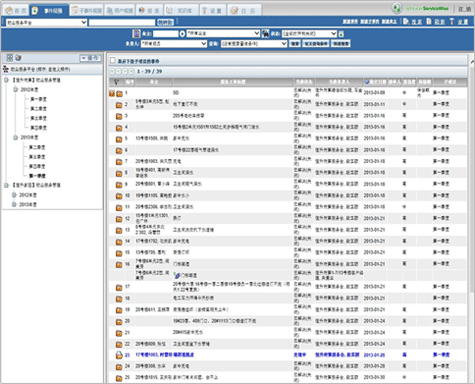The width and height of the screenshot is (475, 384).
Task: Switch to the 子事件视图 tab
Action: click(87, 10)
